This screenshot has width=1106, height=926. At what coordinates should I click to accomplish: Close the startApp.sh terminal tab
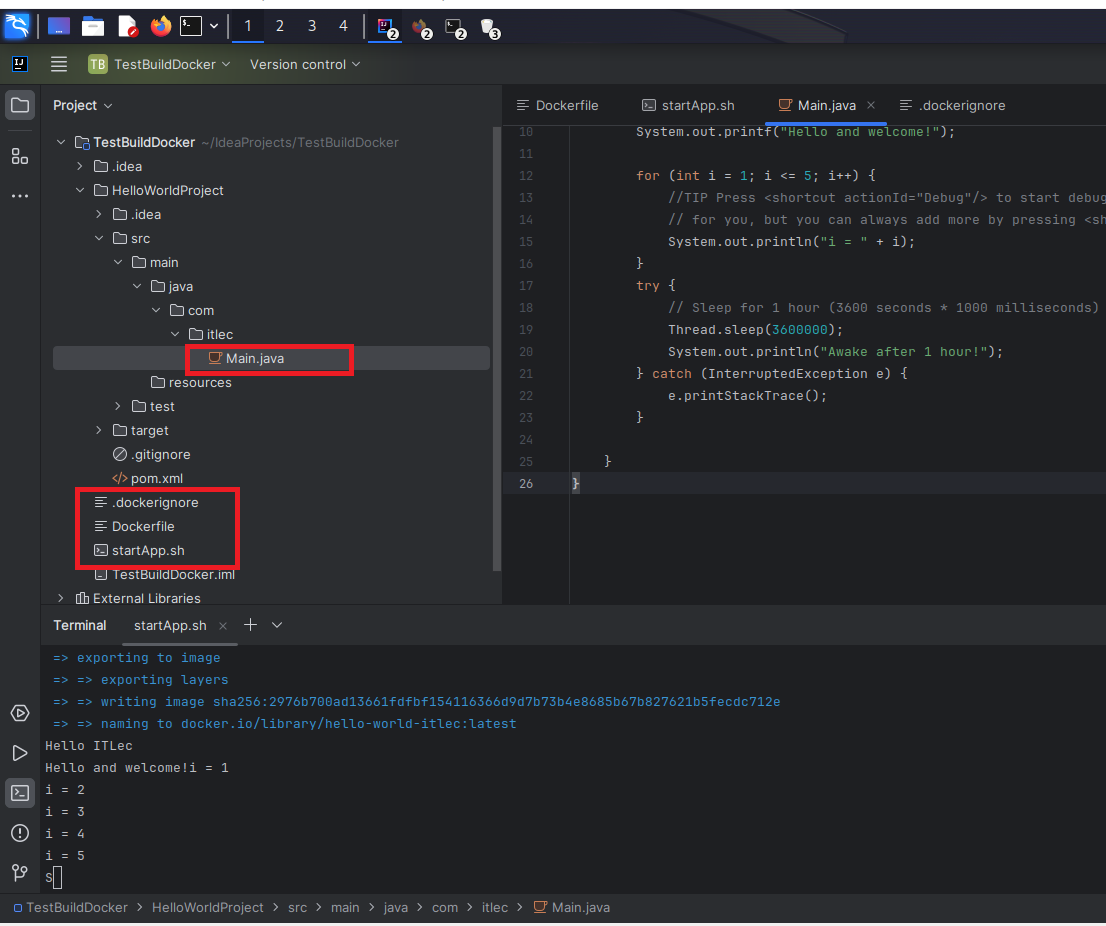click(x=223, y=626)
